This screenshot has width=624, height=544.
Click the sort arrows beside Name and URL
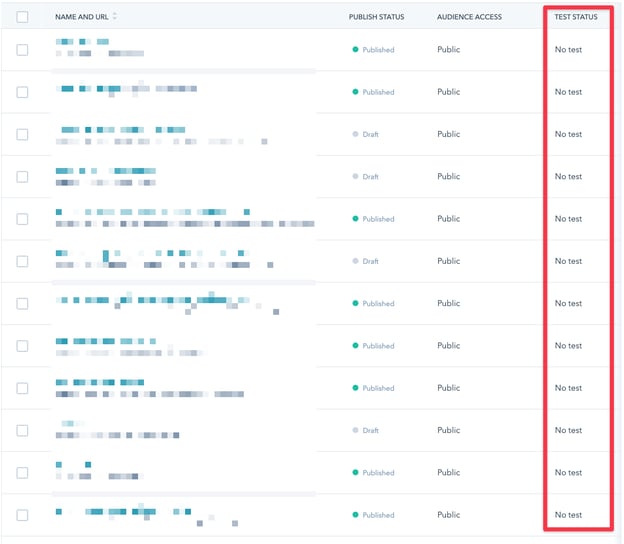click(x=115, y=17)
